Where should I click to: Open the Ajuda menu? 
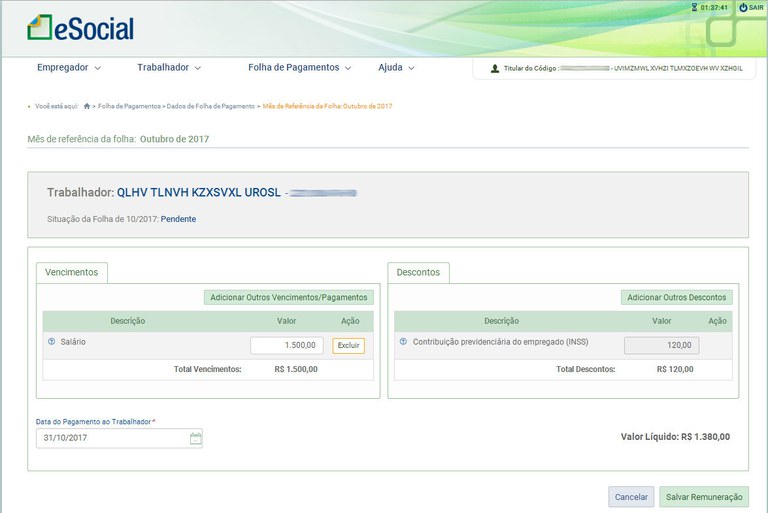tap(396, 68)
